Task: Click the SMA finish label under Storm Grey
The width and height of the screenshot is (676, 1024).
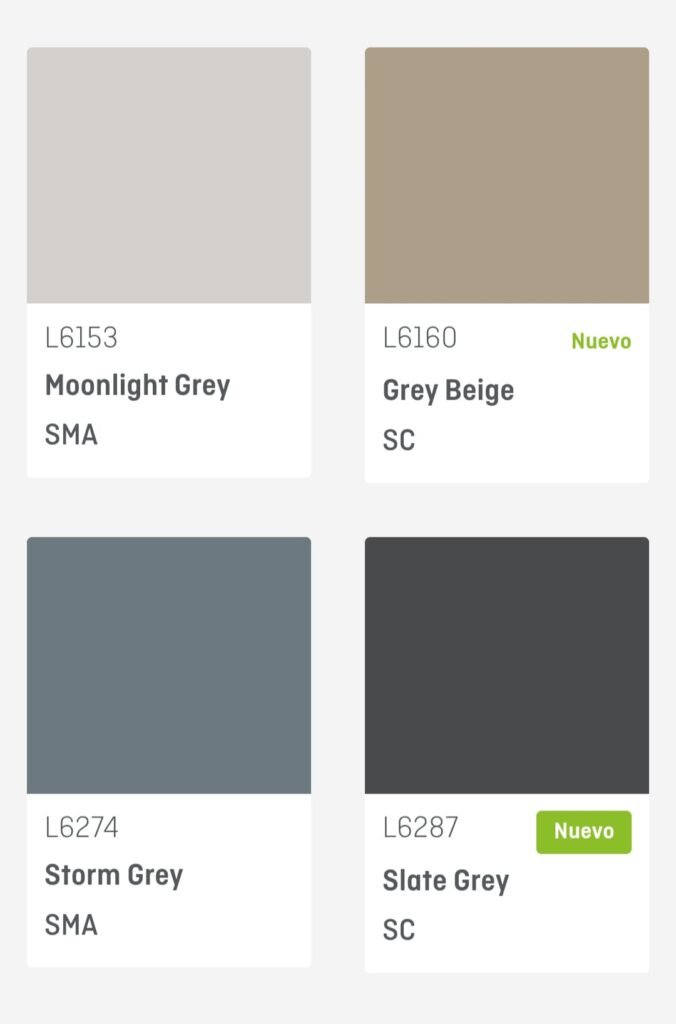Action: [x=71, y=925]
